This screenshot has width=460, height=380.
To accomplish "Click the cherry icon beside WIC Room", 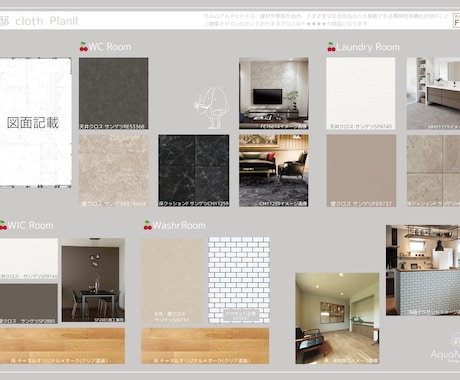I will (x=3, y=225).
